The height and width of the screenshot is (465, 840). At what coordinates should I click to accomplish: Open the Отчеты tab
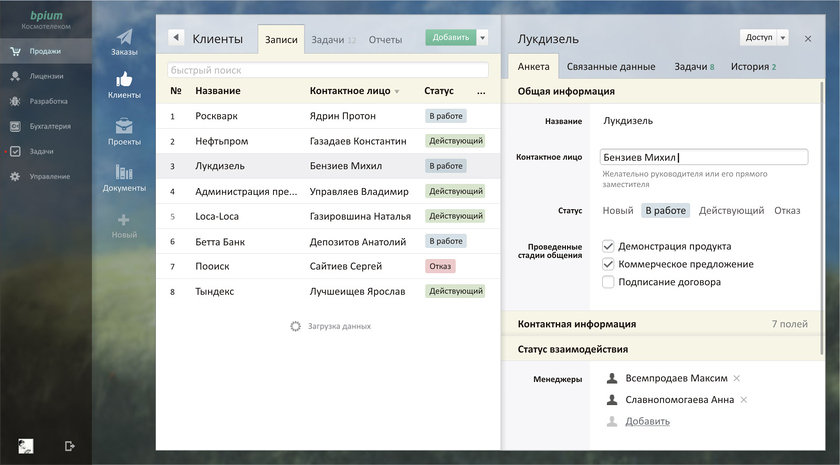[x=385, y=40]
